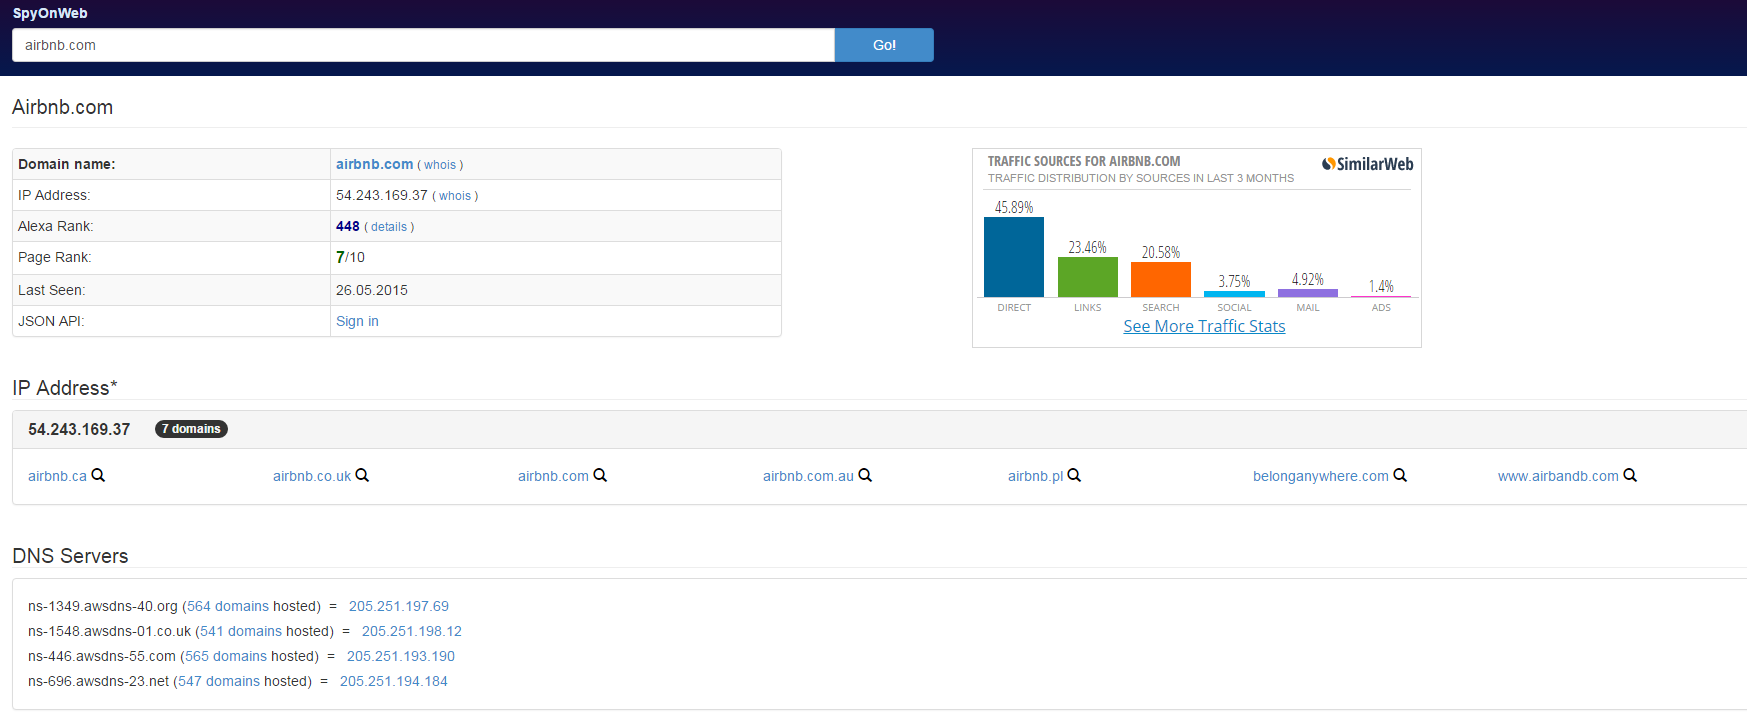Open the www.airbandb.com domain link

[1558, 476]
